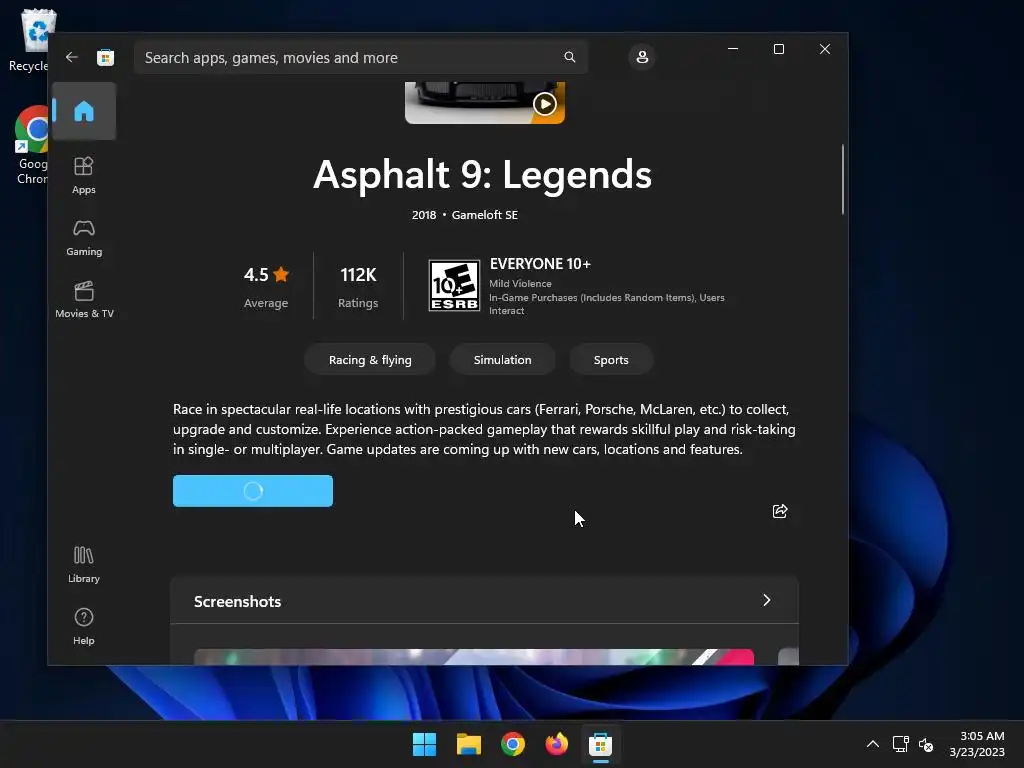Minimize the Microsoft Store window
1024x768 pixels.
pyautogui.click(x=733, y=49)
